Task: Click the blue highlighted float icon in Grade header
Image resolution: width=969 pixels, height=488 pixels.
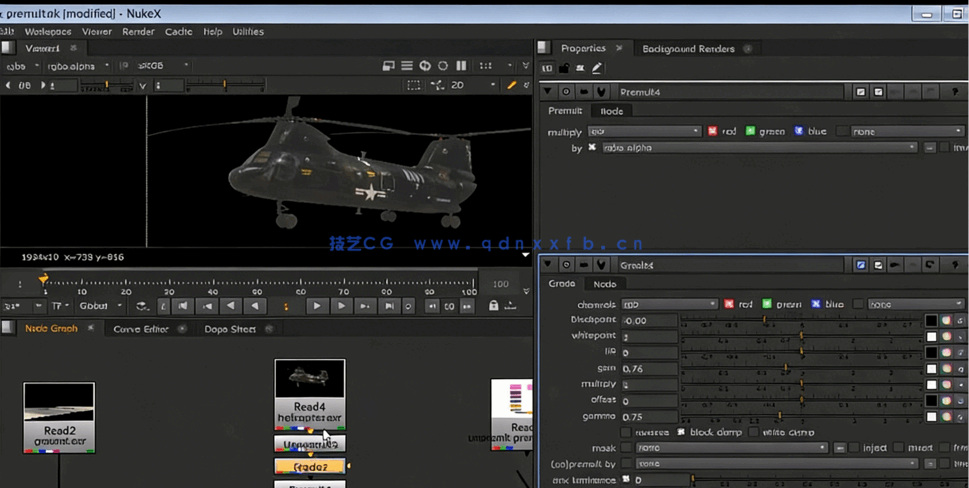Action: click(x=861, y=265)
